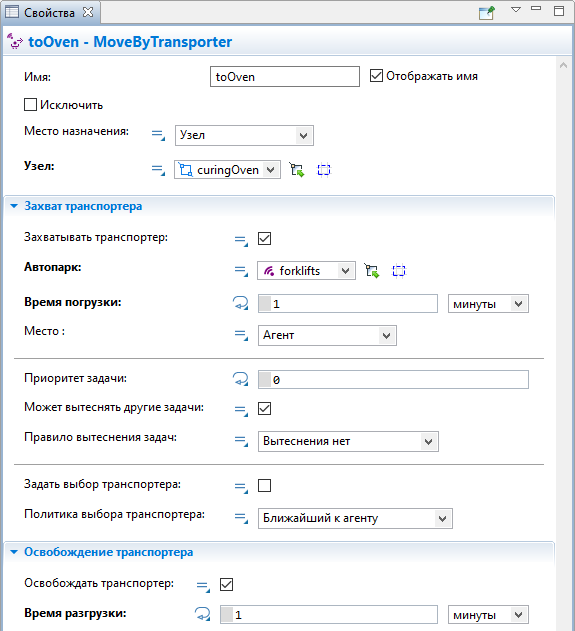The width and height of the screenshot is (575, 631).
Task: Enable Задать выбор транспортера checkbox
Action: [264, 485]
